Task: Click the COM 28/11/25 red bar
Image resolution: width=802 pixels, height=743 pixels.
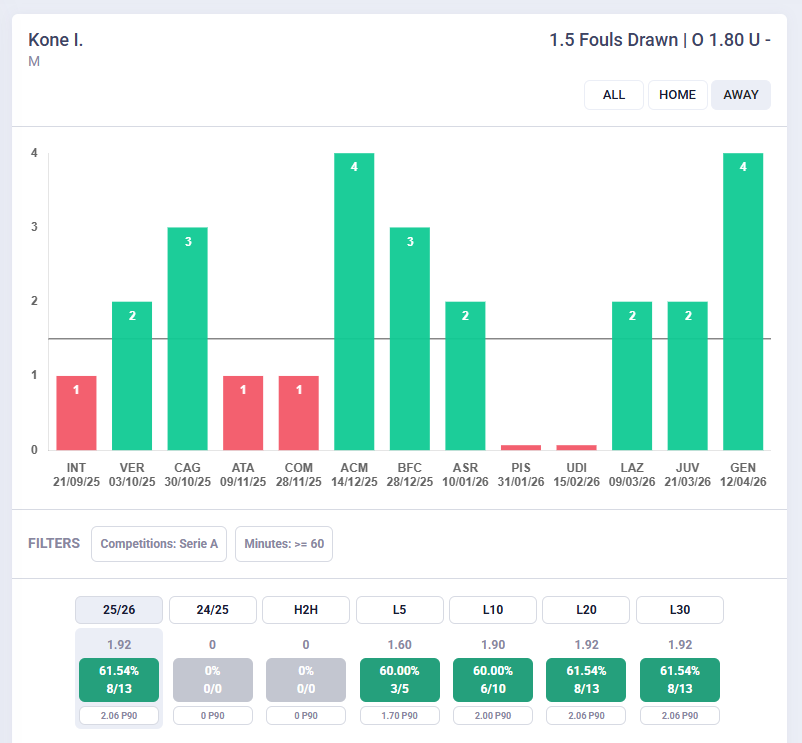Action: [299, 413]
